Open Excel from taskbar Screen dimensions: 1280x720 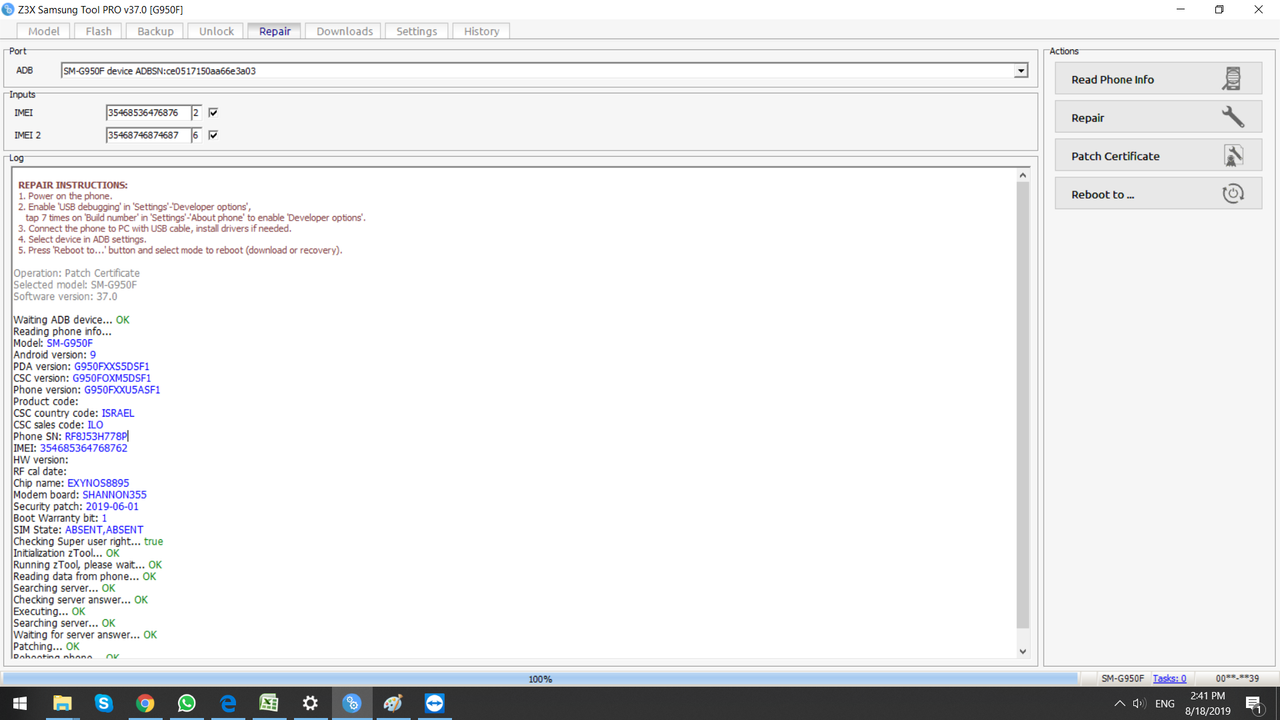point(269,704)
